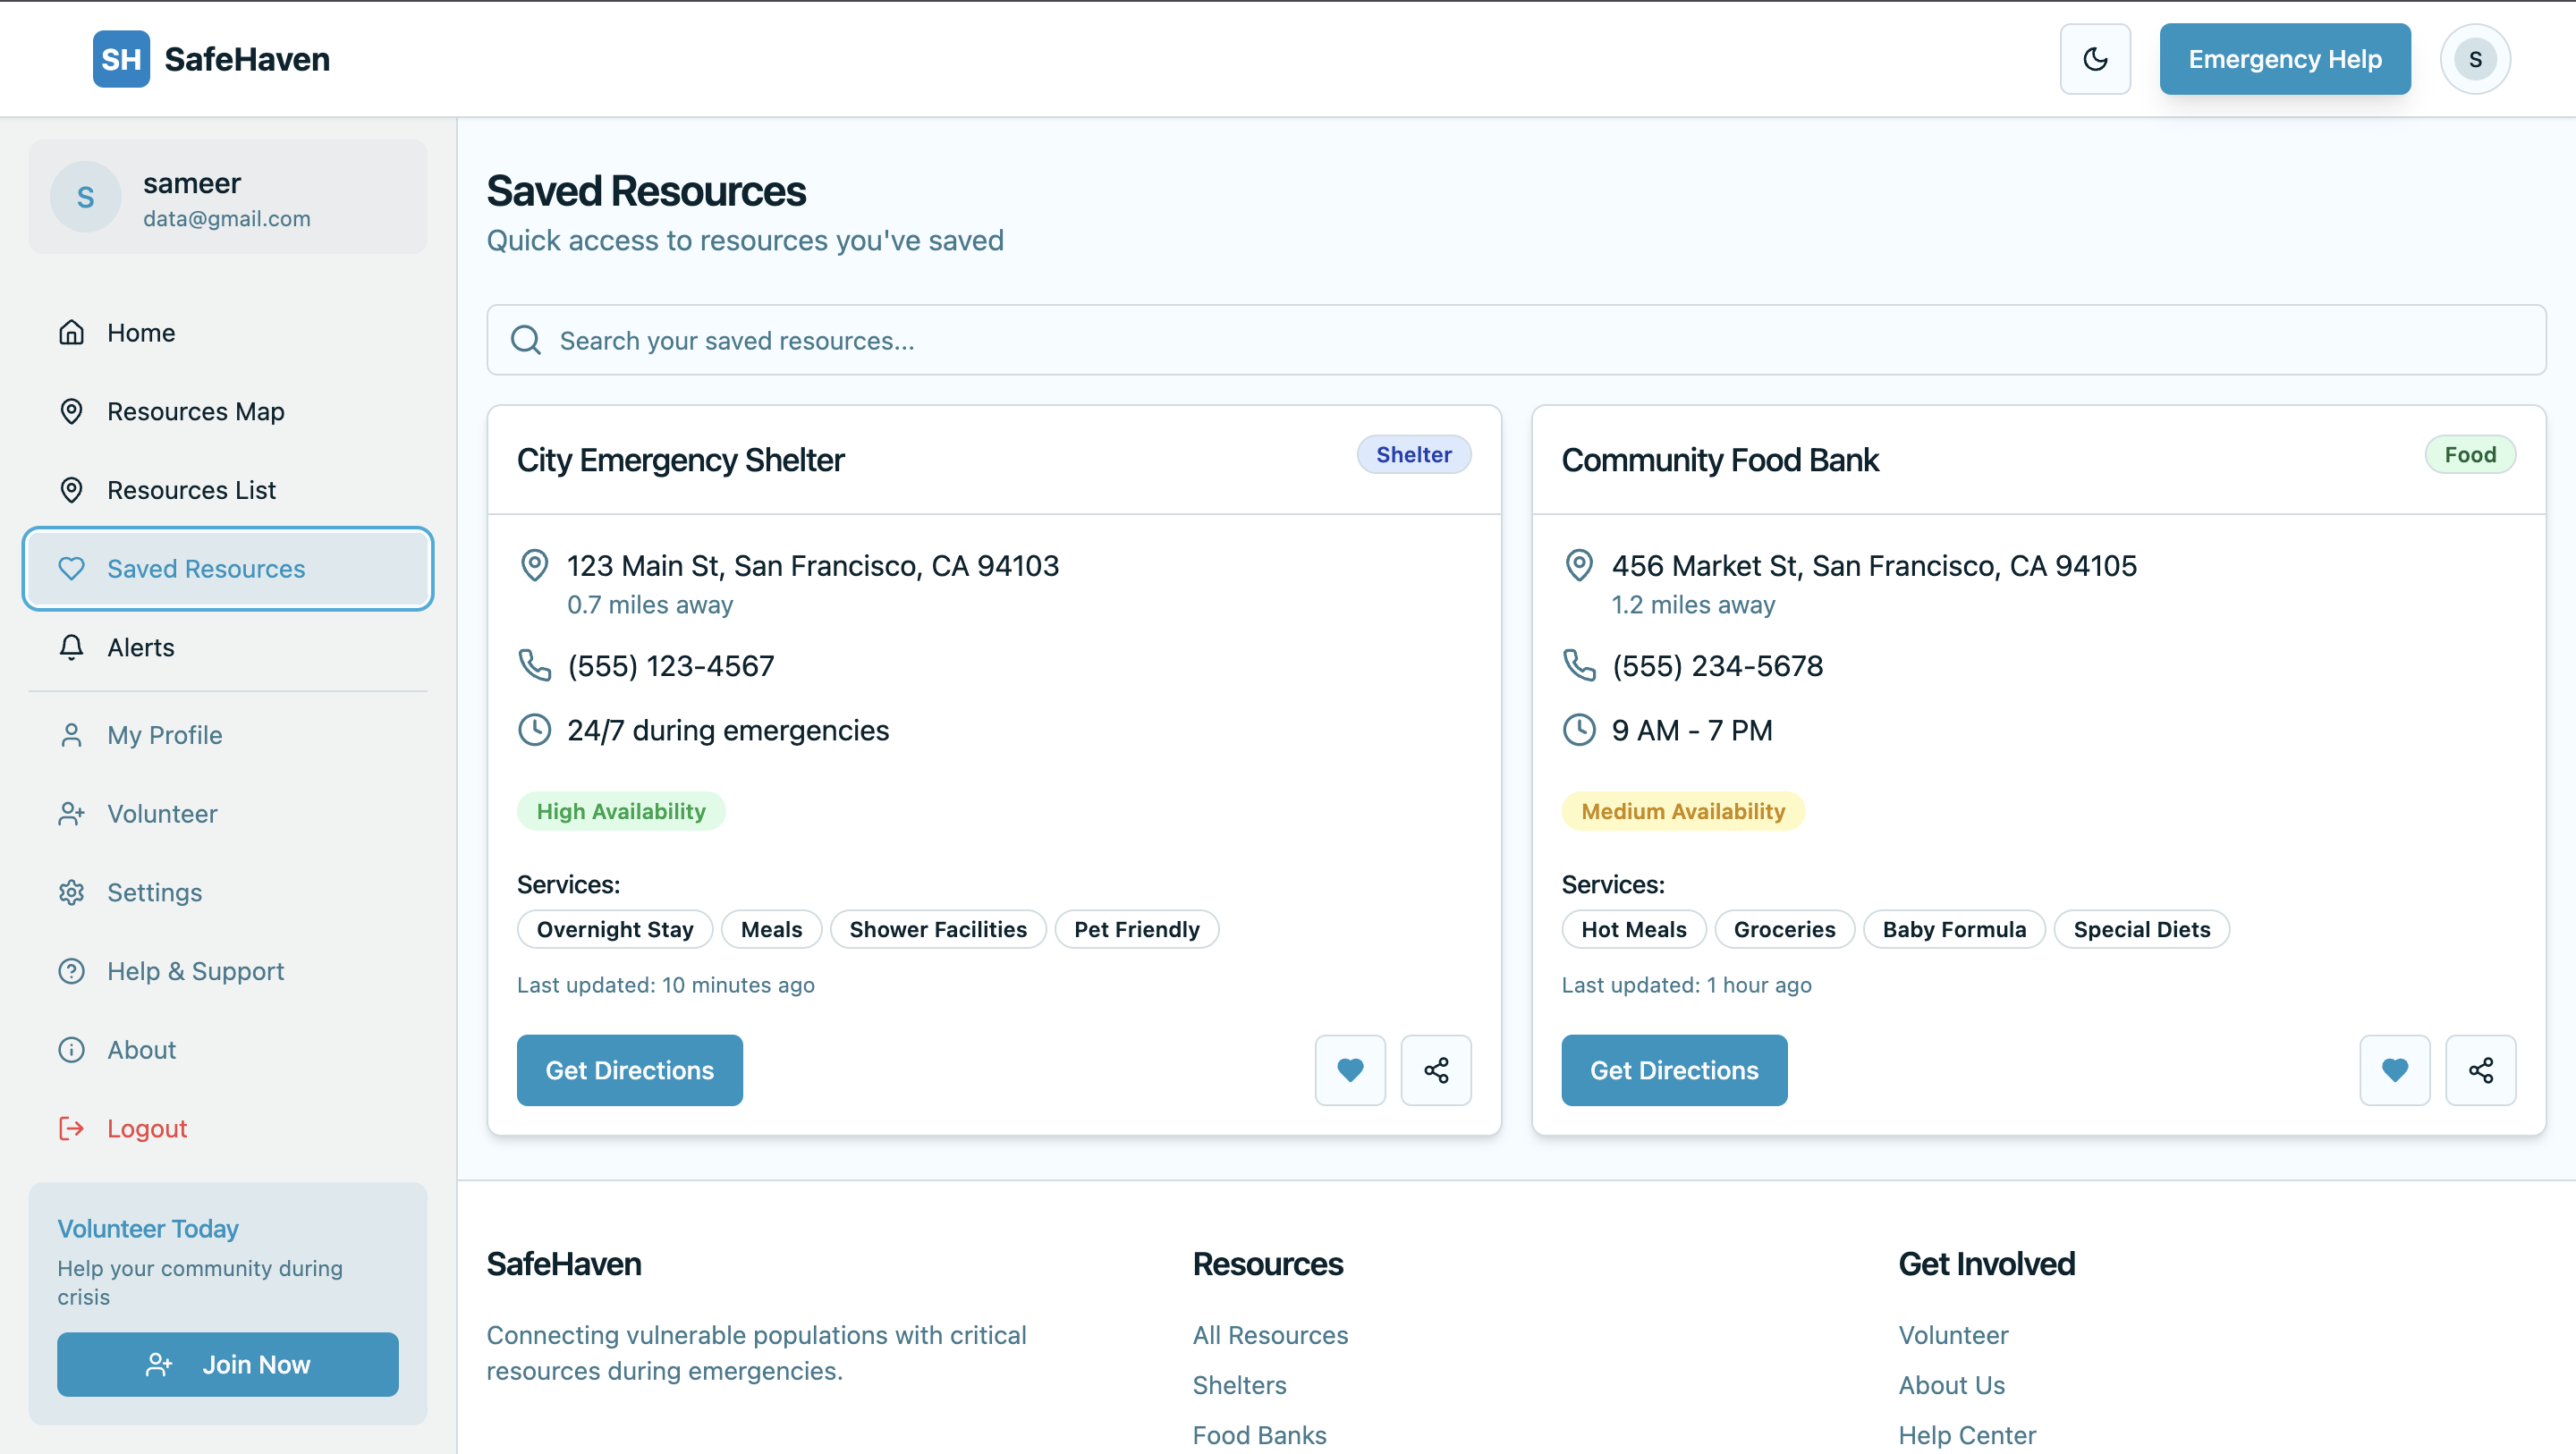Click Logout in sidebar
2576x1454 pixels.
[146, 1128]
